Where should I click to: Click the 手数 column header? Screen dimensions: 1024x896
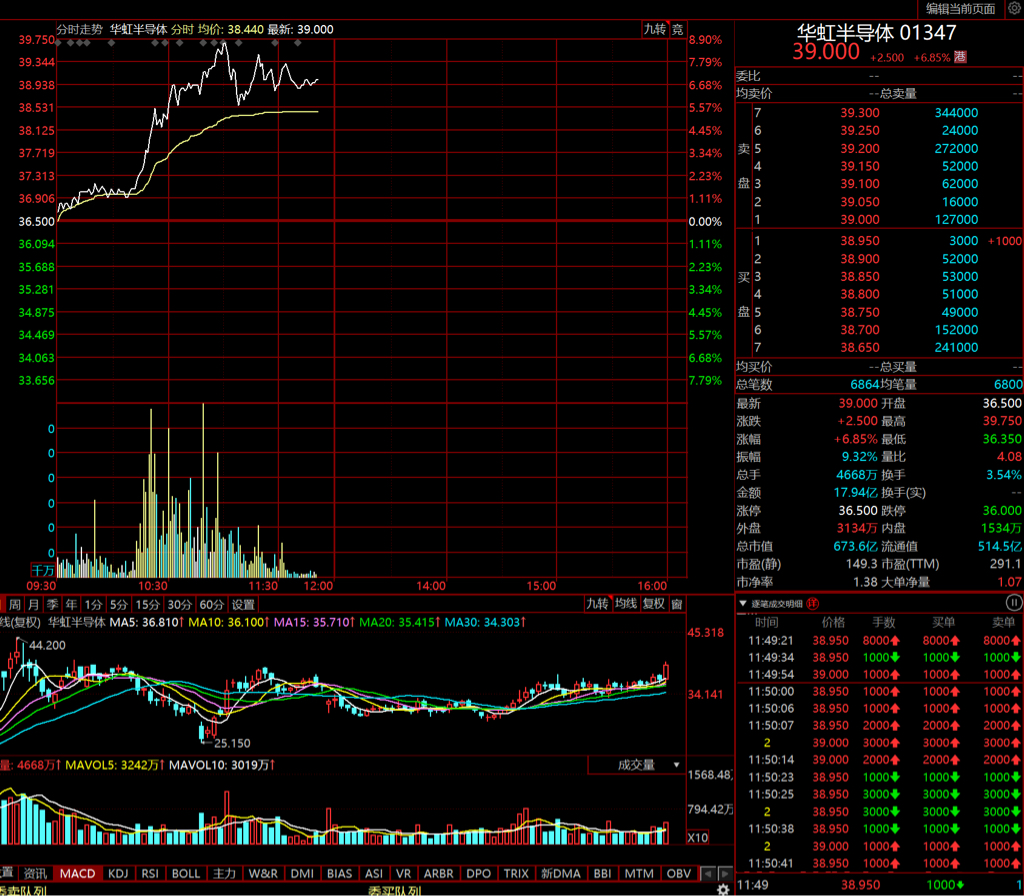pos(883,622)
